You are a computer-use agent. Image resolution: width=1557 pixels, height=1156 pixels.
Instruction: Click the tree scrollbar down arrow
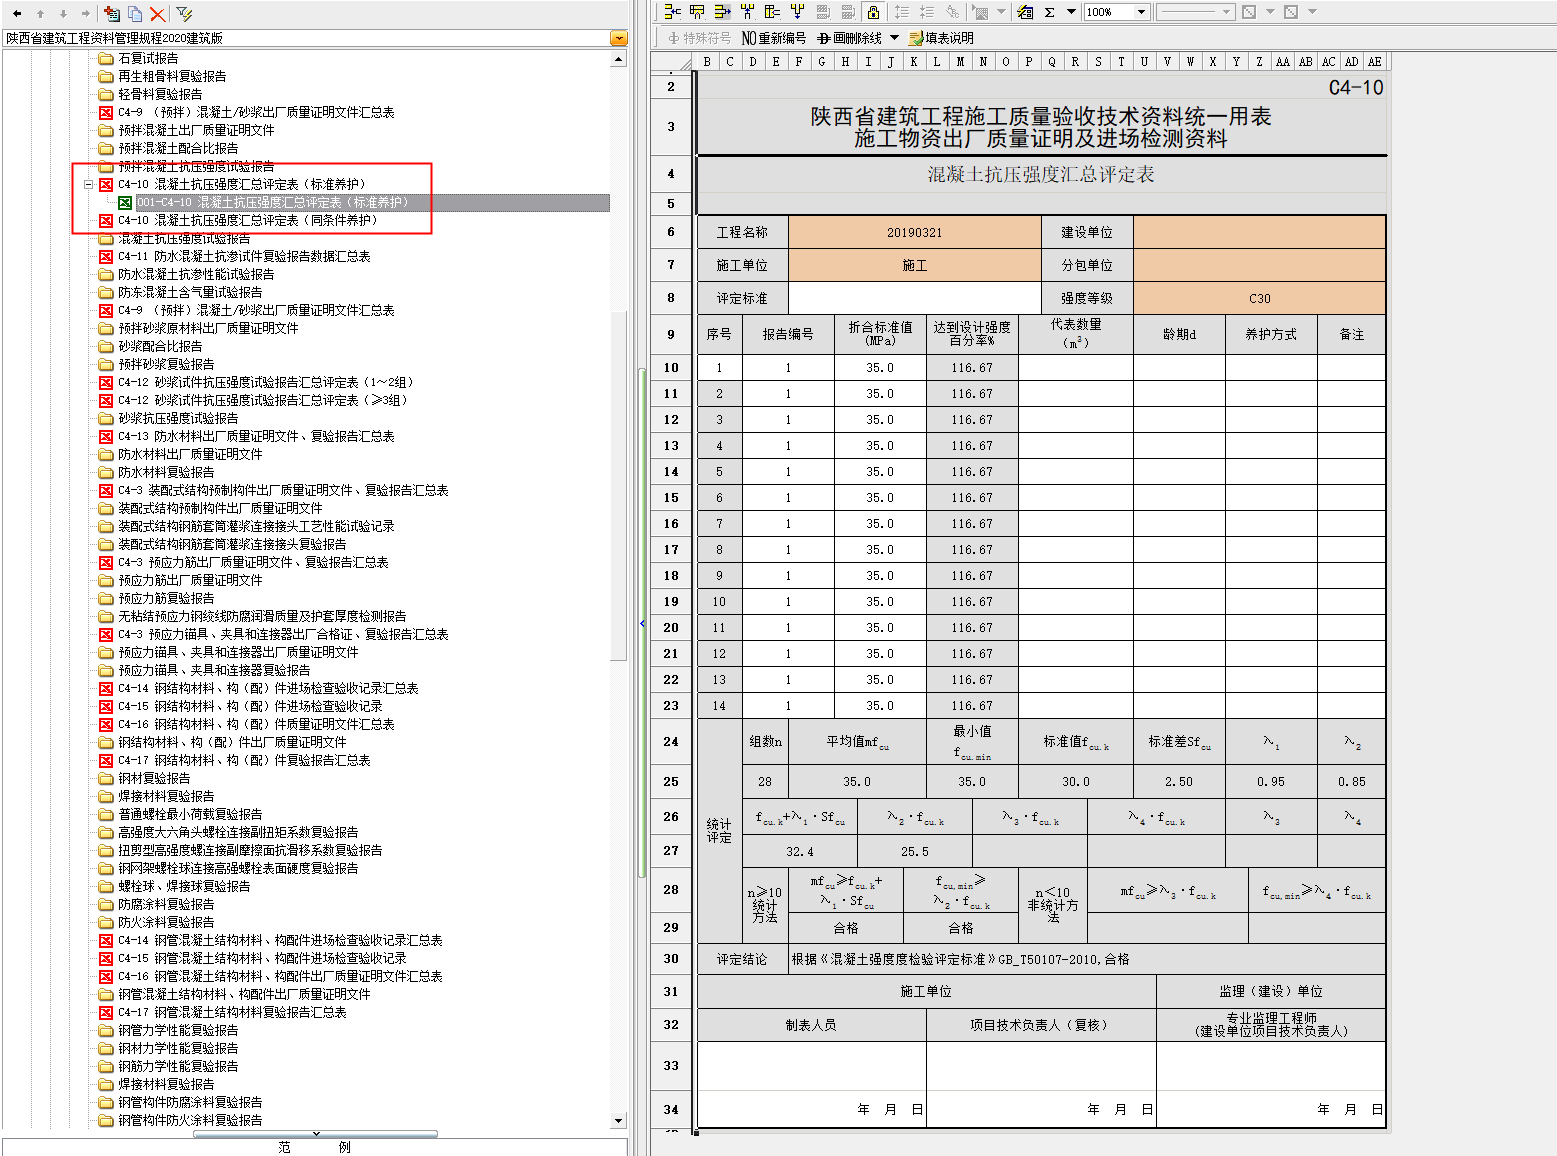click(x=619, y=1121)
